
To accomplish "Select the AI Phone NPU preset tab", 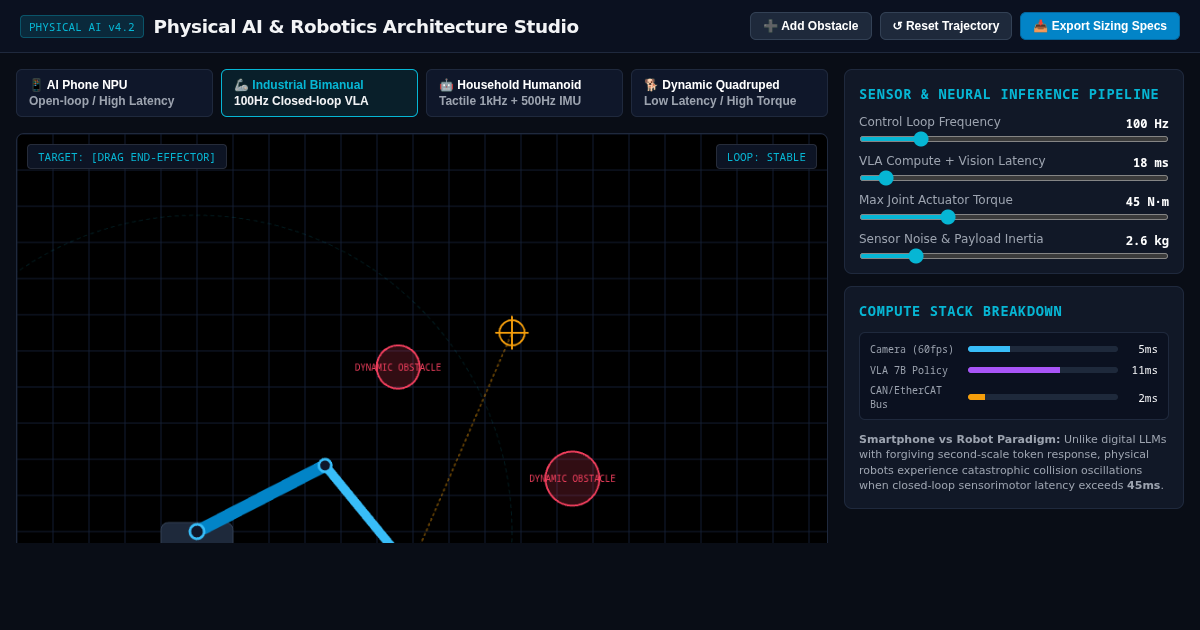I will click(114, 93).
